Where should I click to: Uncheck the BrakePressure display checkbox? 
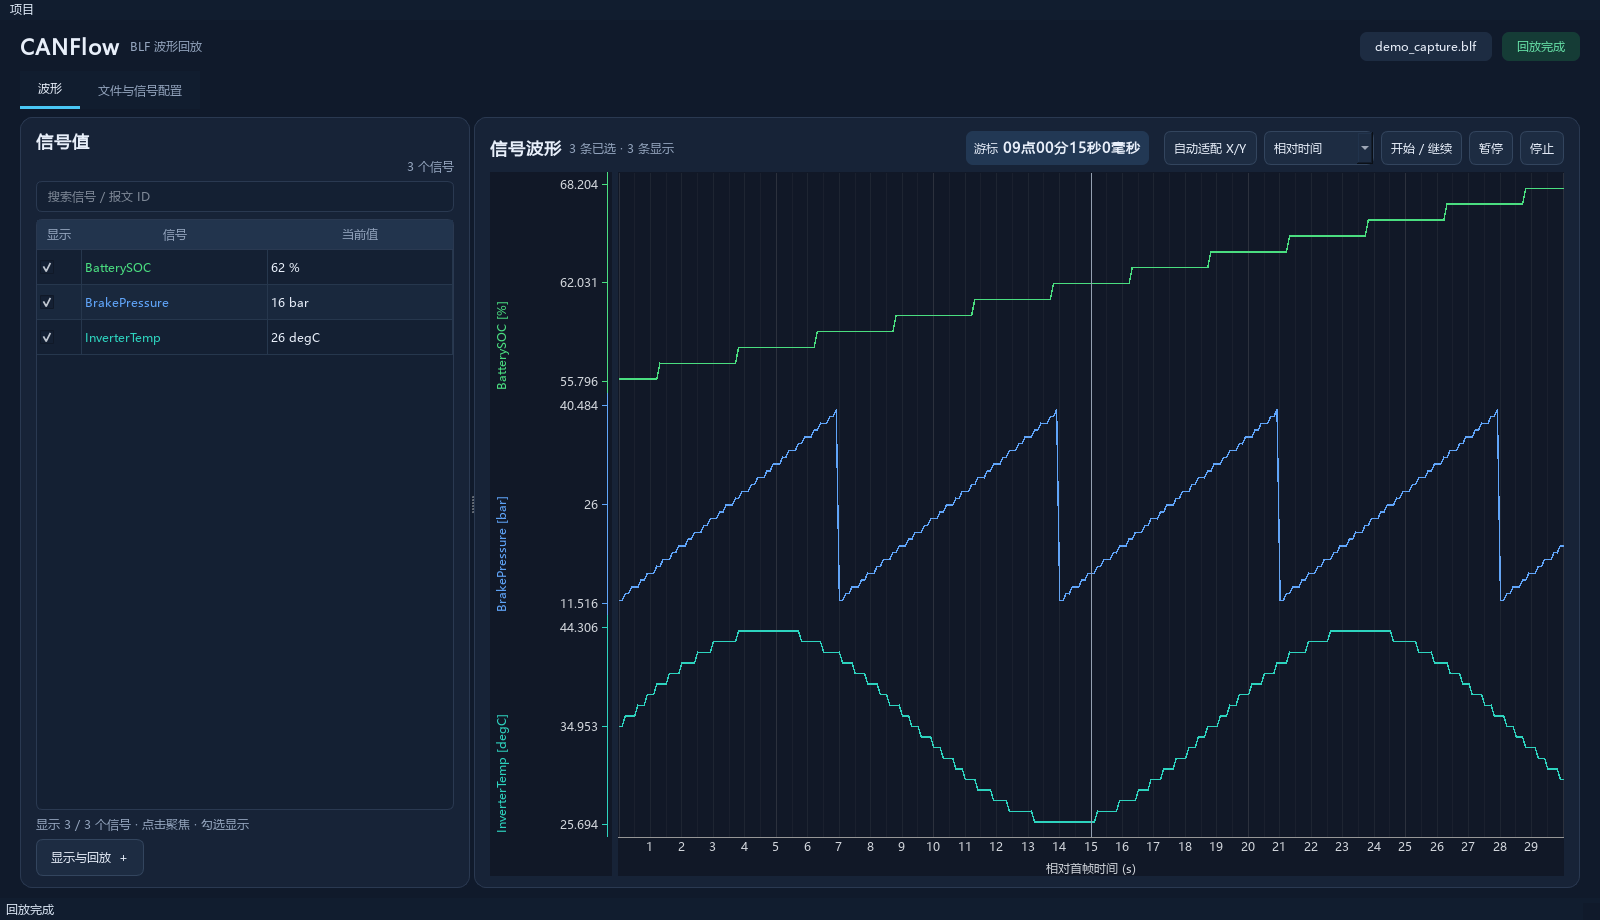point(47,303)
